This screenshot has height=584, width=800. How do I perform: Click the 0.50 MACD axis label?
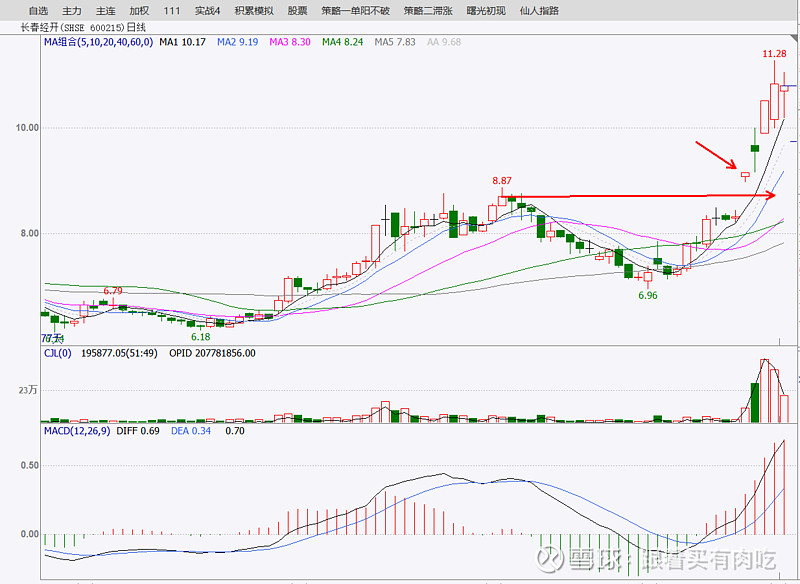pos(30,465)
